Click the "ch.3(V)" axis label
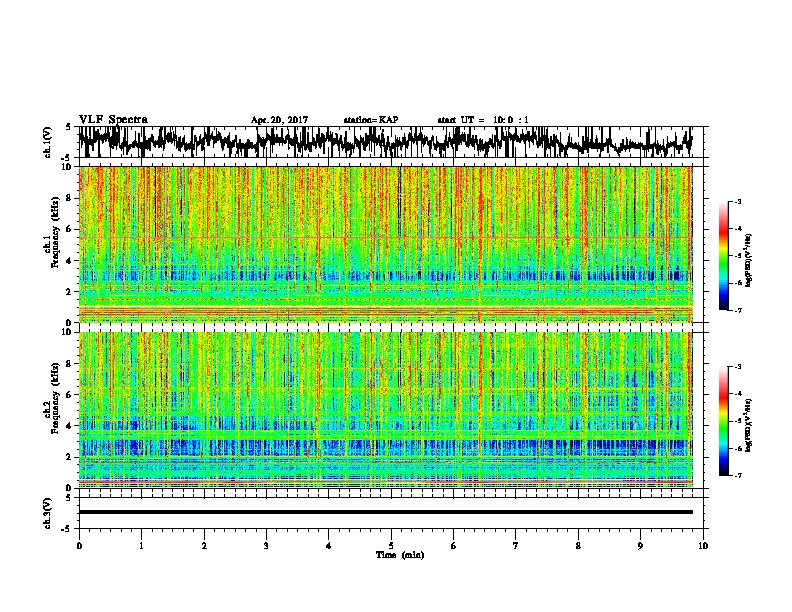The width and height of the screenshot is (792, 612). (47, 513)
